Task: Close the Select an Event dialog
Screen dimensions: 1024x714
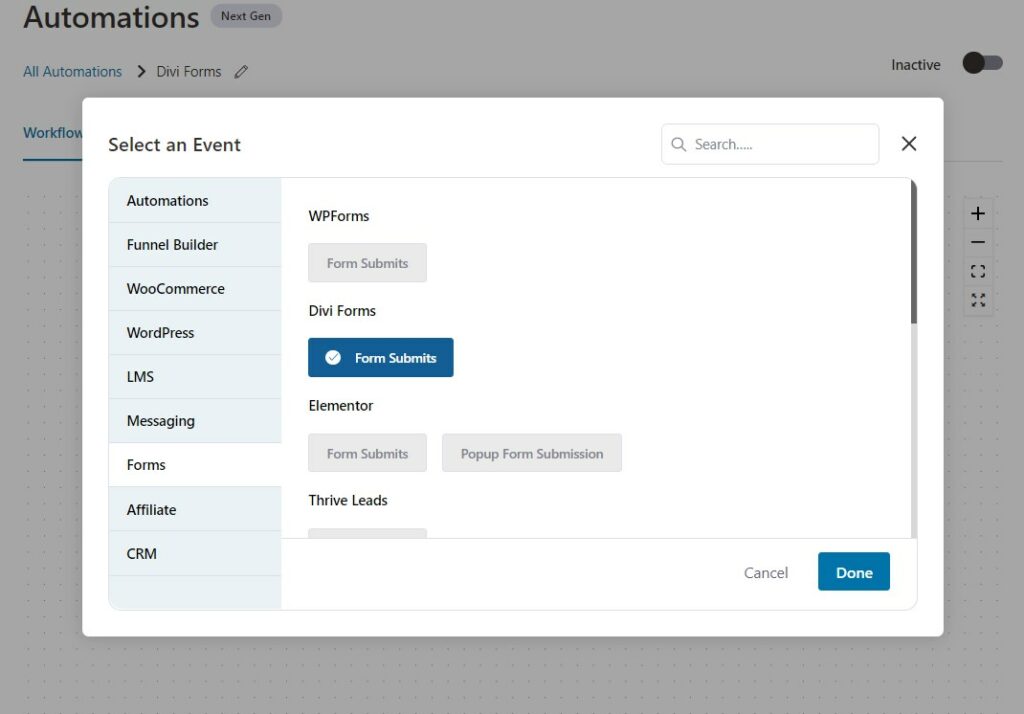Action: (x=908, y=144)
